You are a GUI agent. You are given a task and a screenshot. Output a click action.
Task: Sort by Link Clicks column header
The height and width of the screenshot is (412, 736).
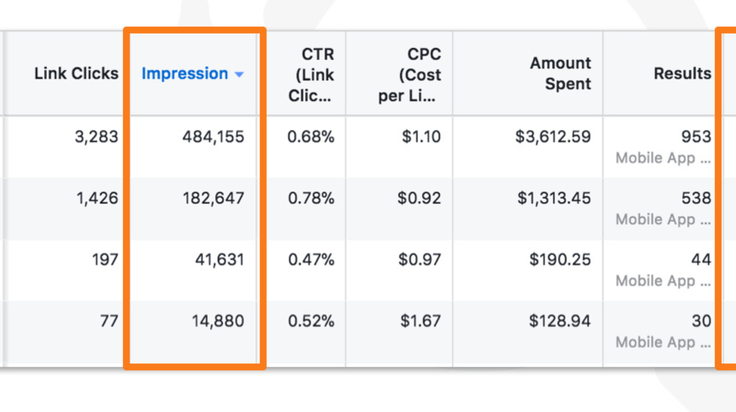point(76,74)
